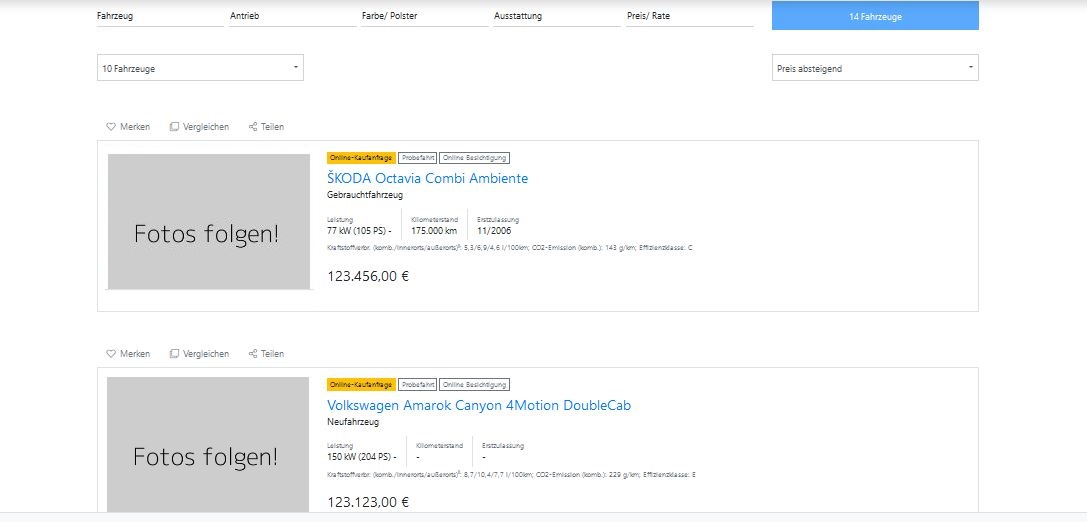Click the power value '77 kW (105 PS)'
This screenshot has width=1087, height=522.
pyautogui.click(x=356, y=231)
